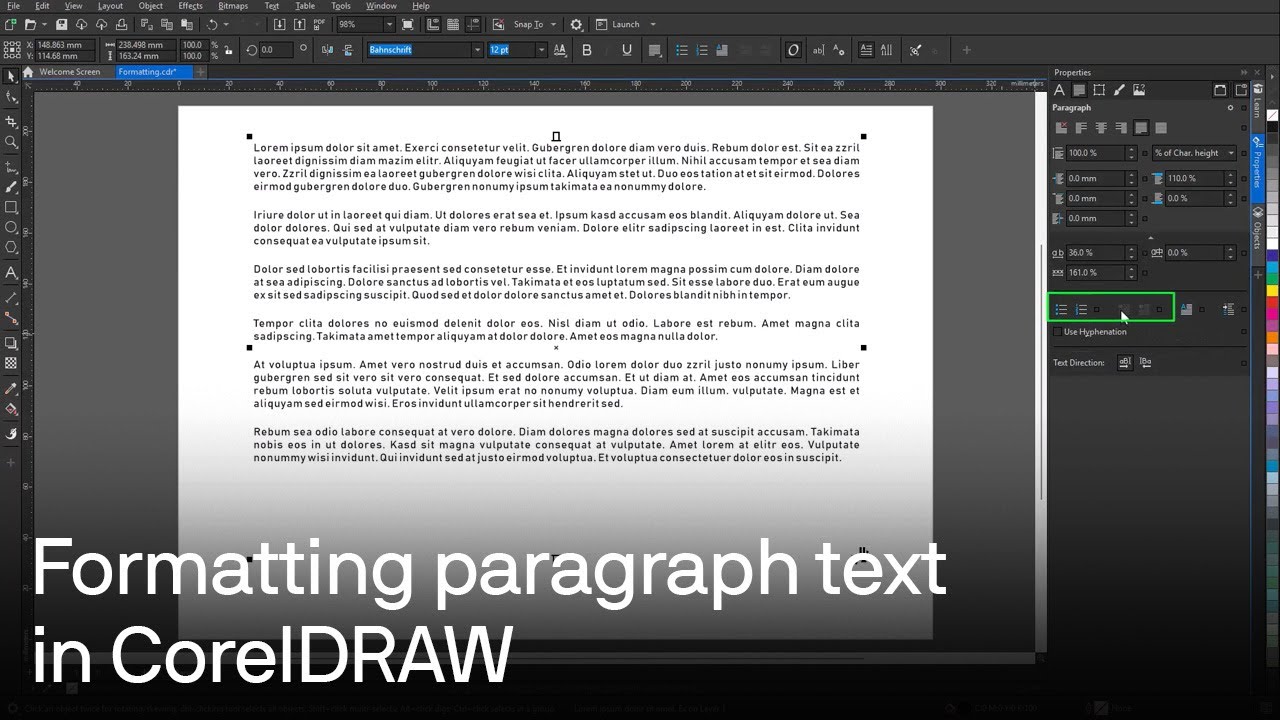
Task: Add new document tab with plus button
Action: pyautogui.click(x=200, y=72)
